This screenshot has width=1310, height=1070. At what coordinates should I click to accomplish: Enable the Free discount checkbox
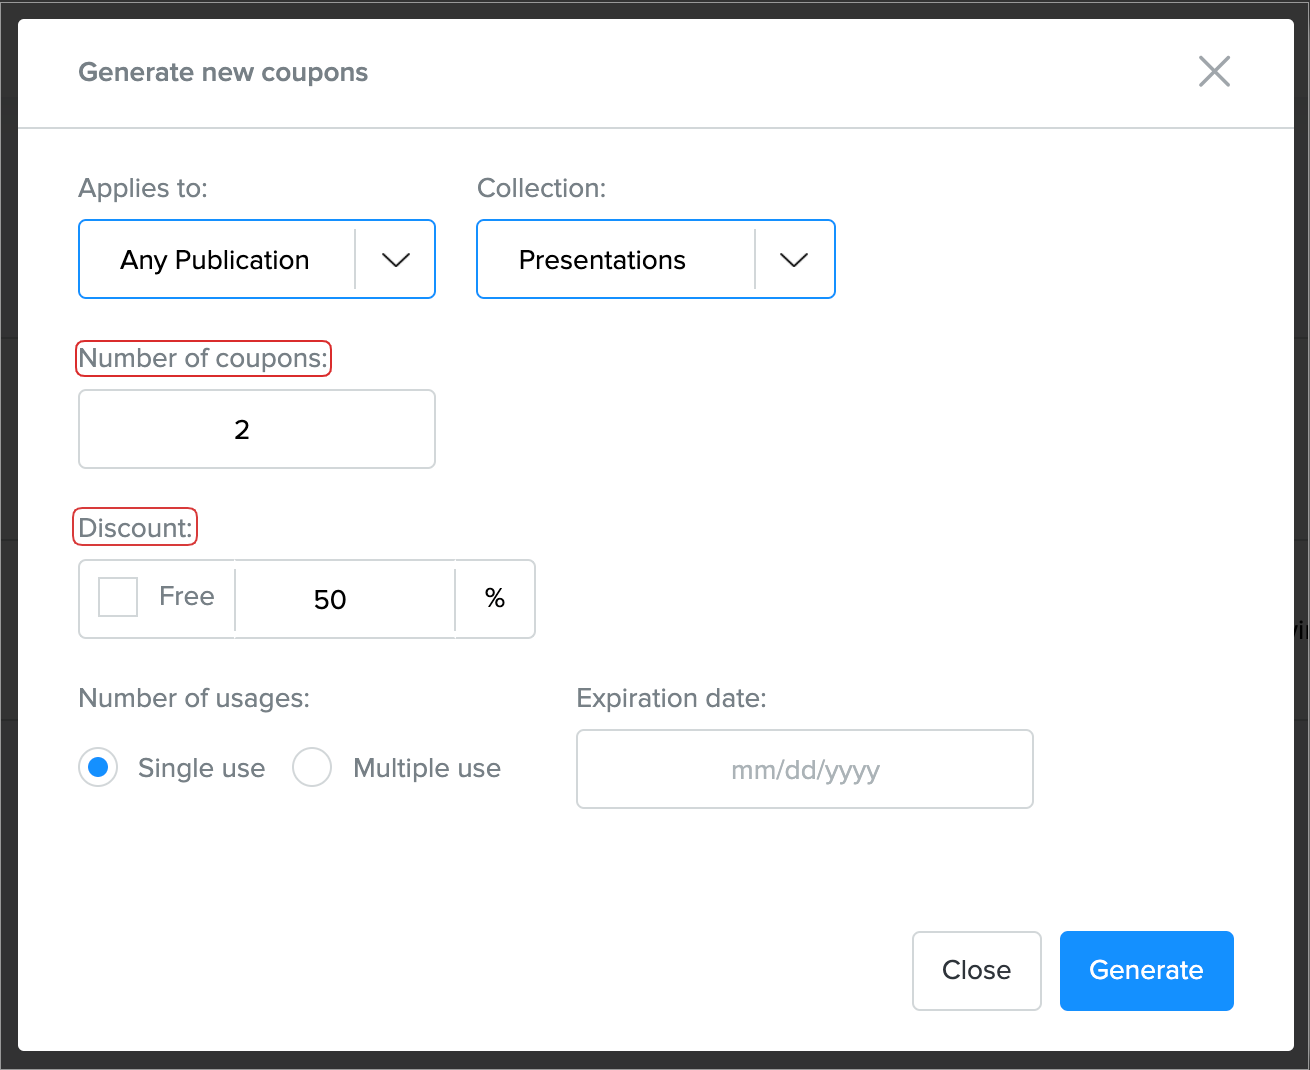pos(118,597)
